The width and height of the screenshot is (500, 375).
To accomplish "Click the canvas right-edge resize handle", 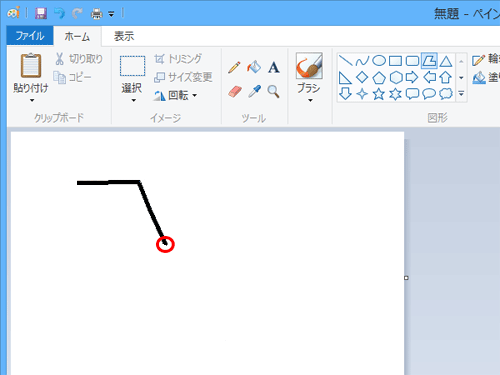I will 406,278.
